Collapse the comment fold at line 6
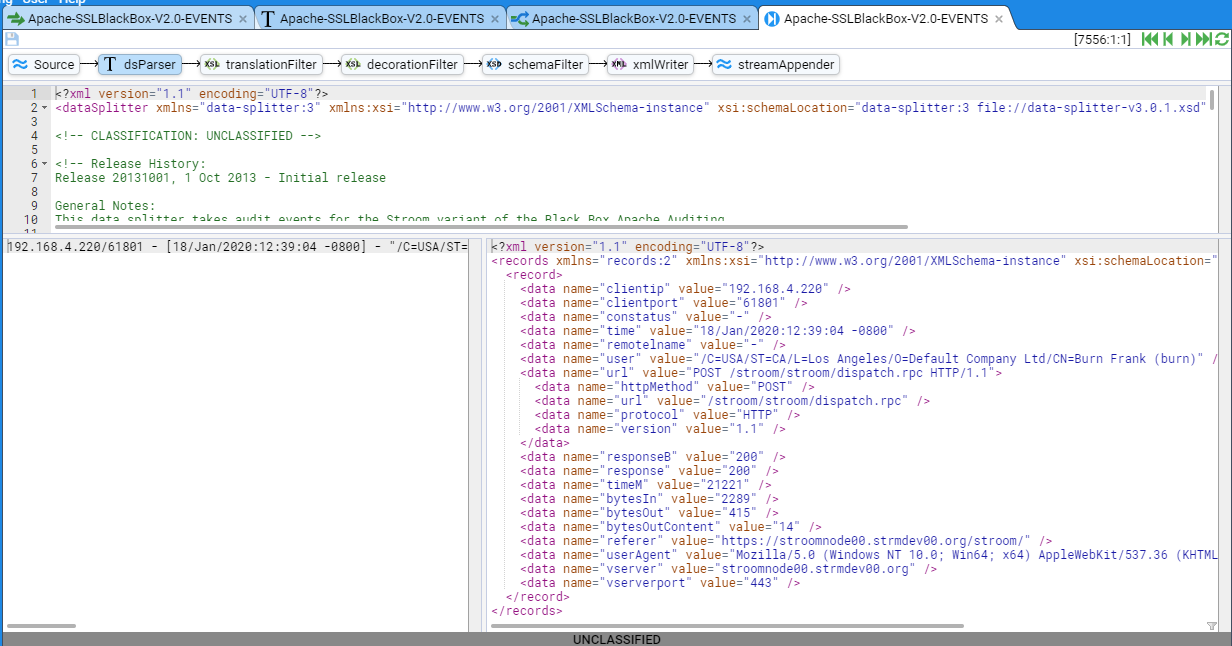Image resolution: width=1232 pixels, height=646 pixels. (45, 164)
